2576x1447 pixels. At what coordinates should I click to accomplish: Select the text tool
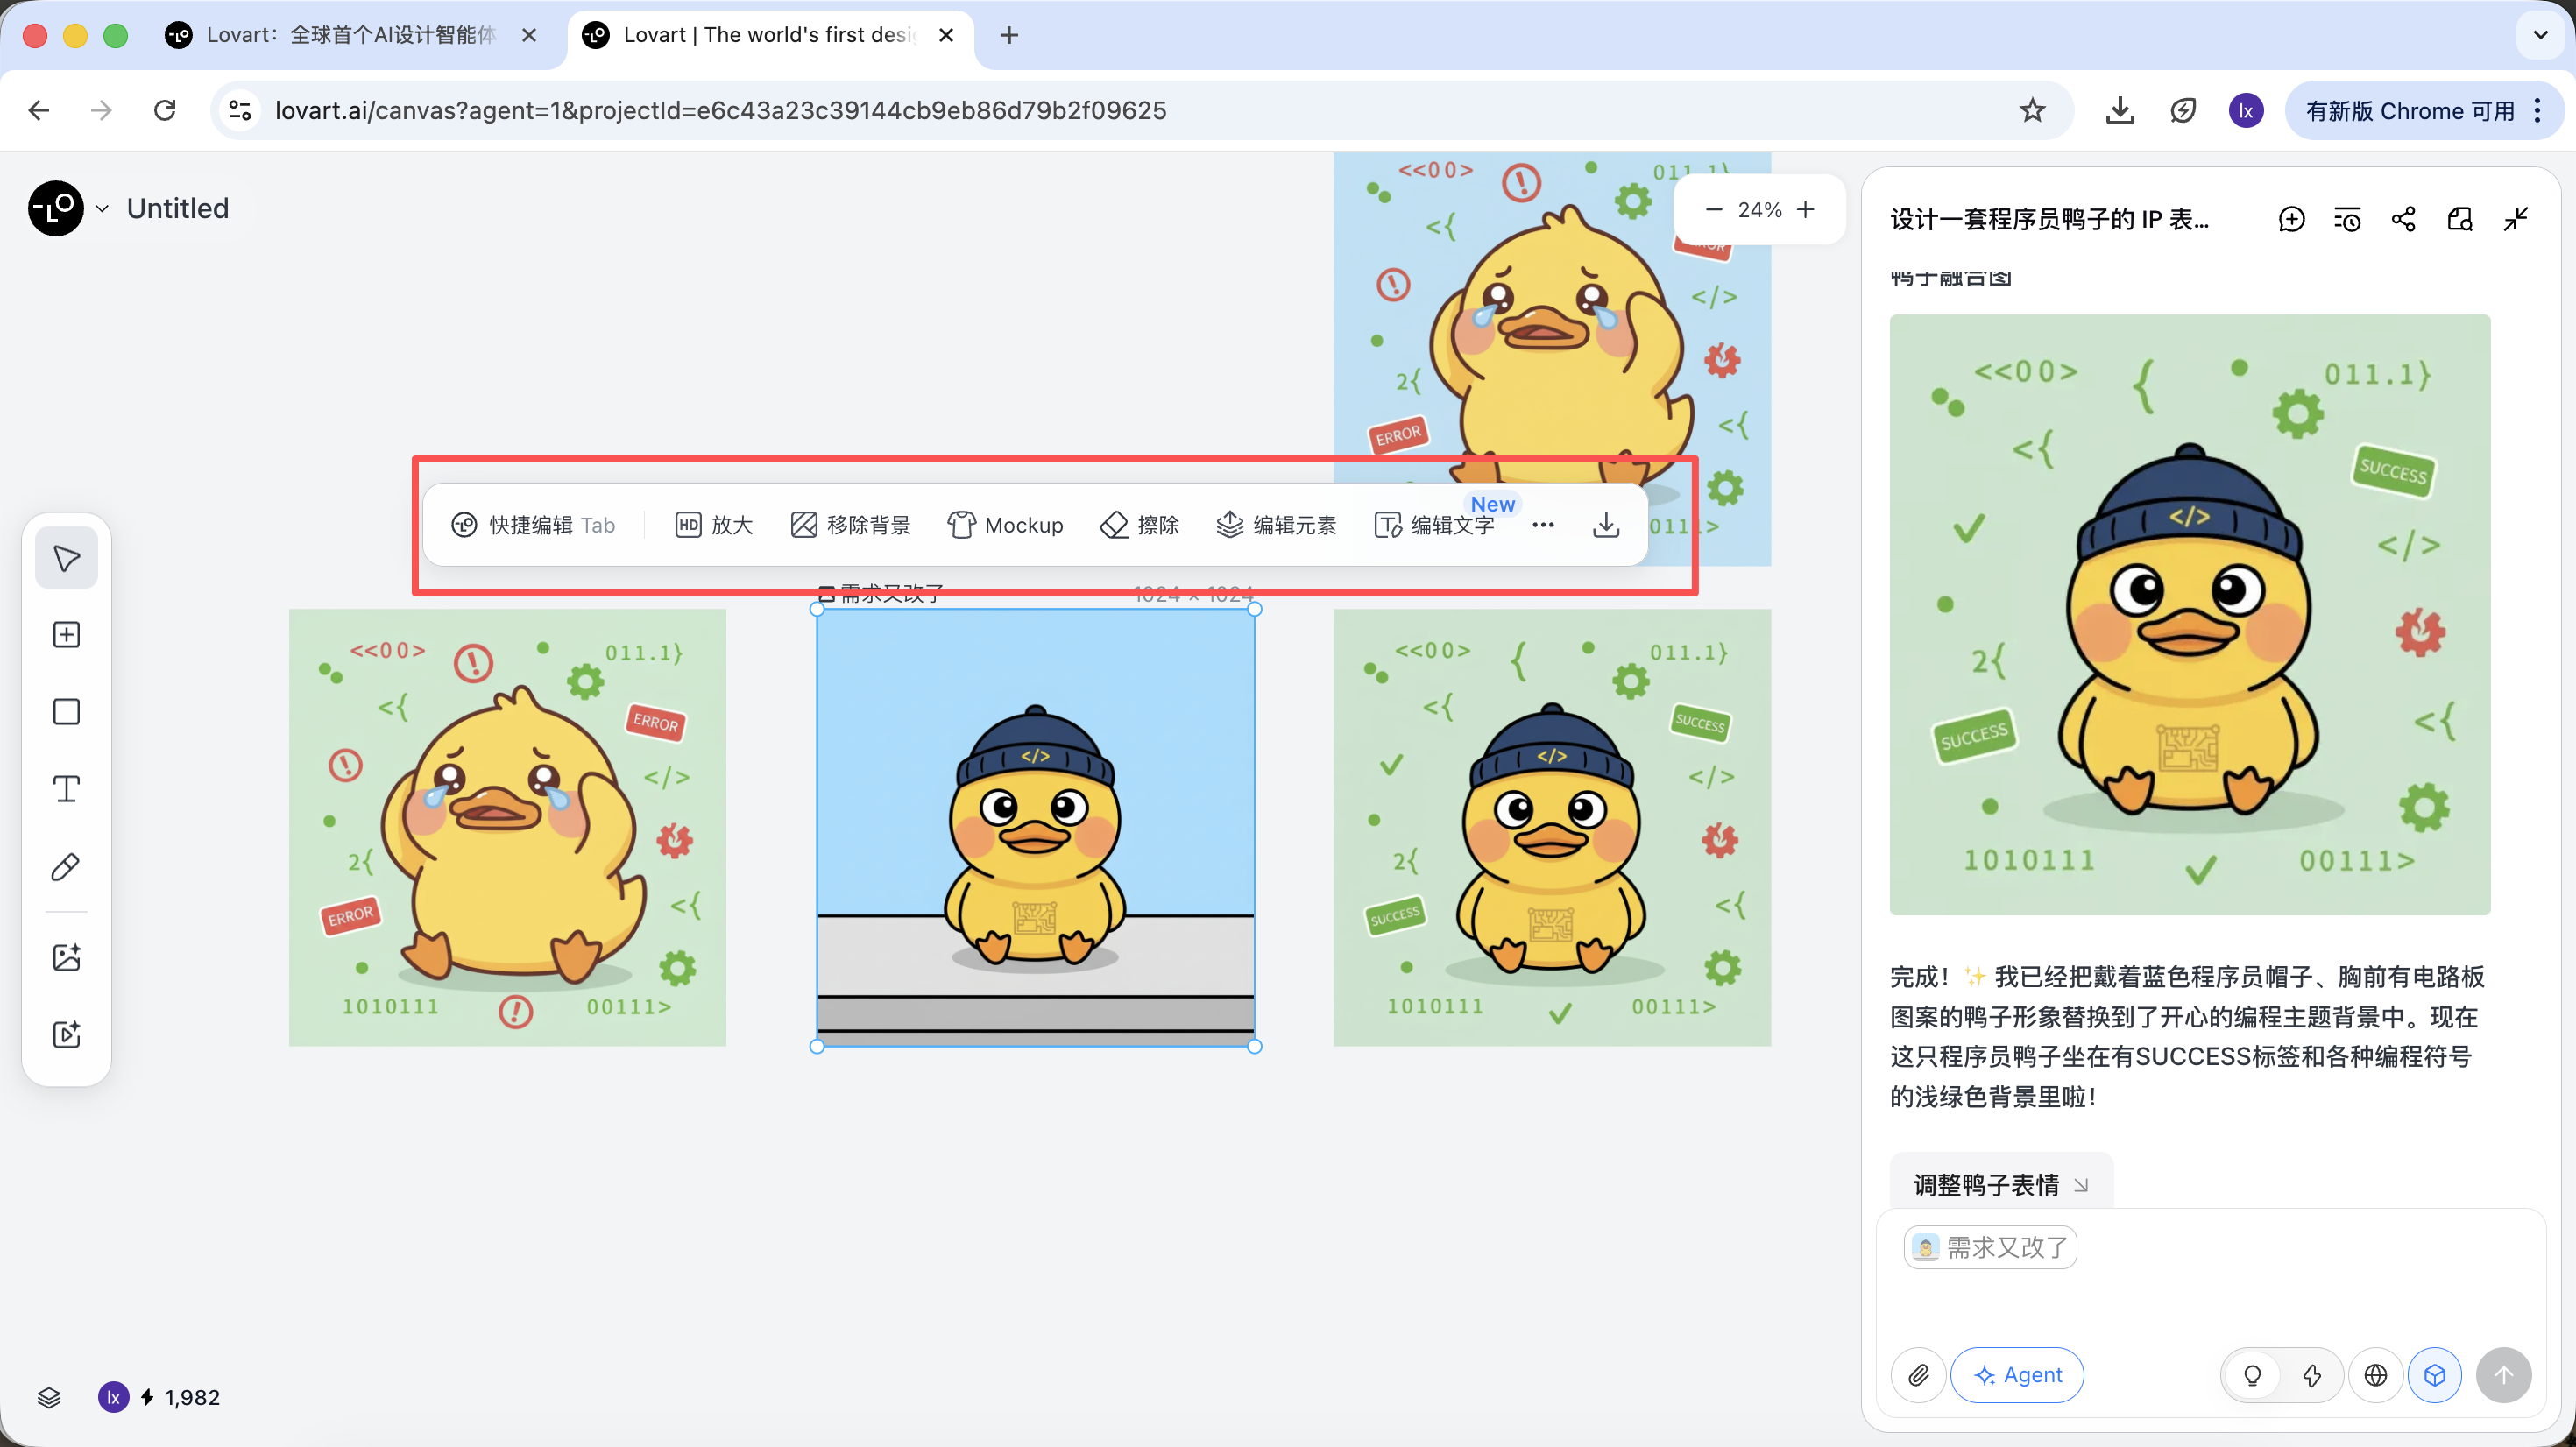click(x=66, y=789)
